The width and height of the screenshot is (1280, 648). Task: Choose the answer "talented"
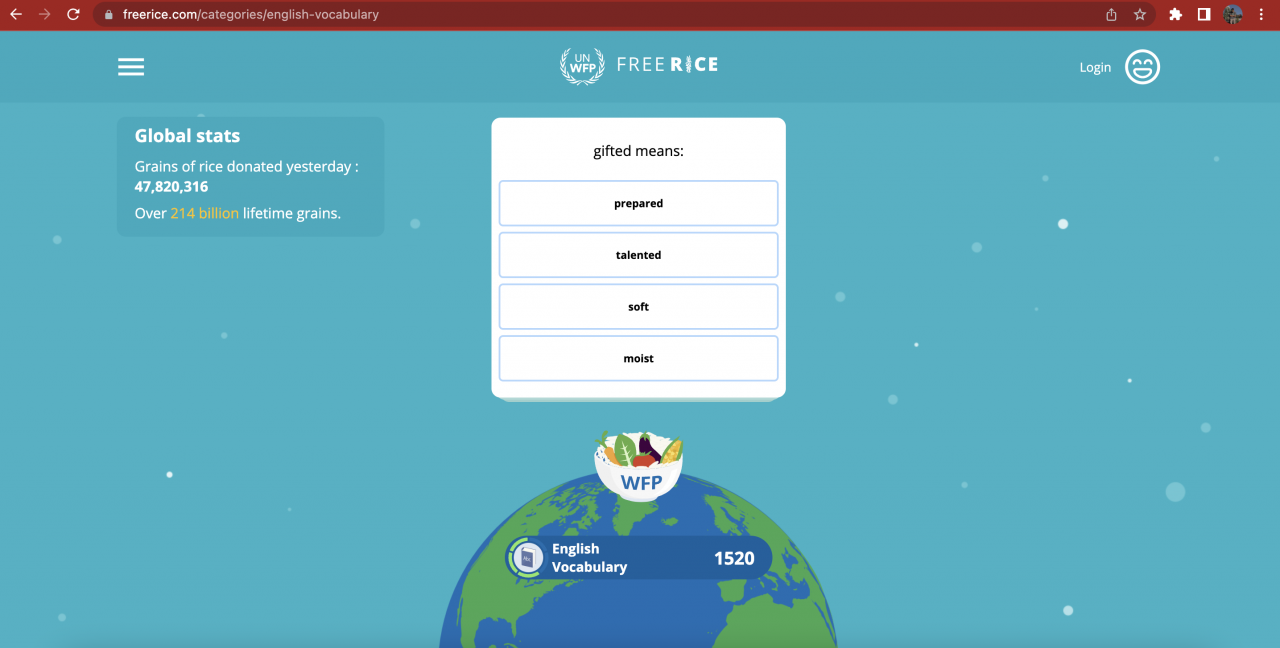click(x=638, y=255)
